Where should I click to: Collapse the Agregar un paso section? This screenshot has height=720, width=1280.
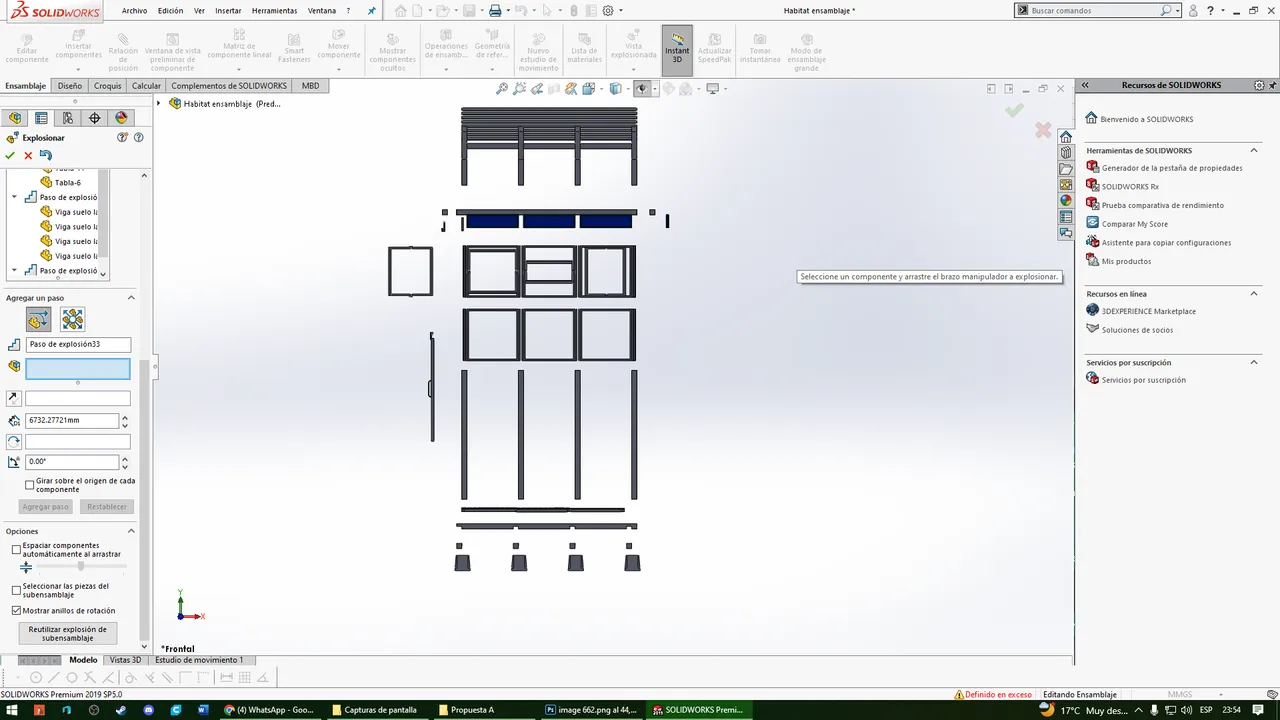click(131, 297)
